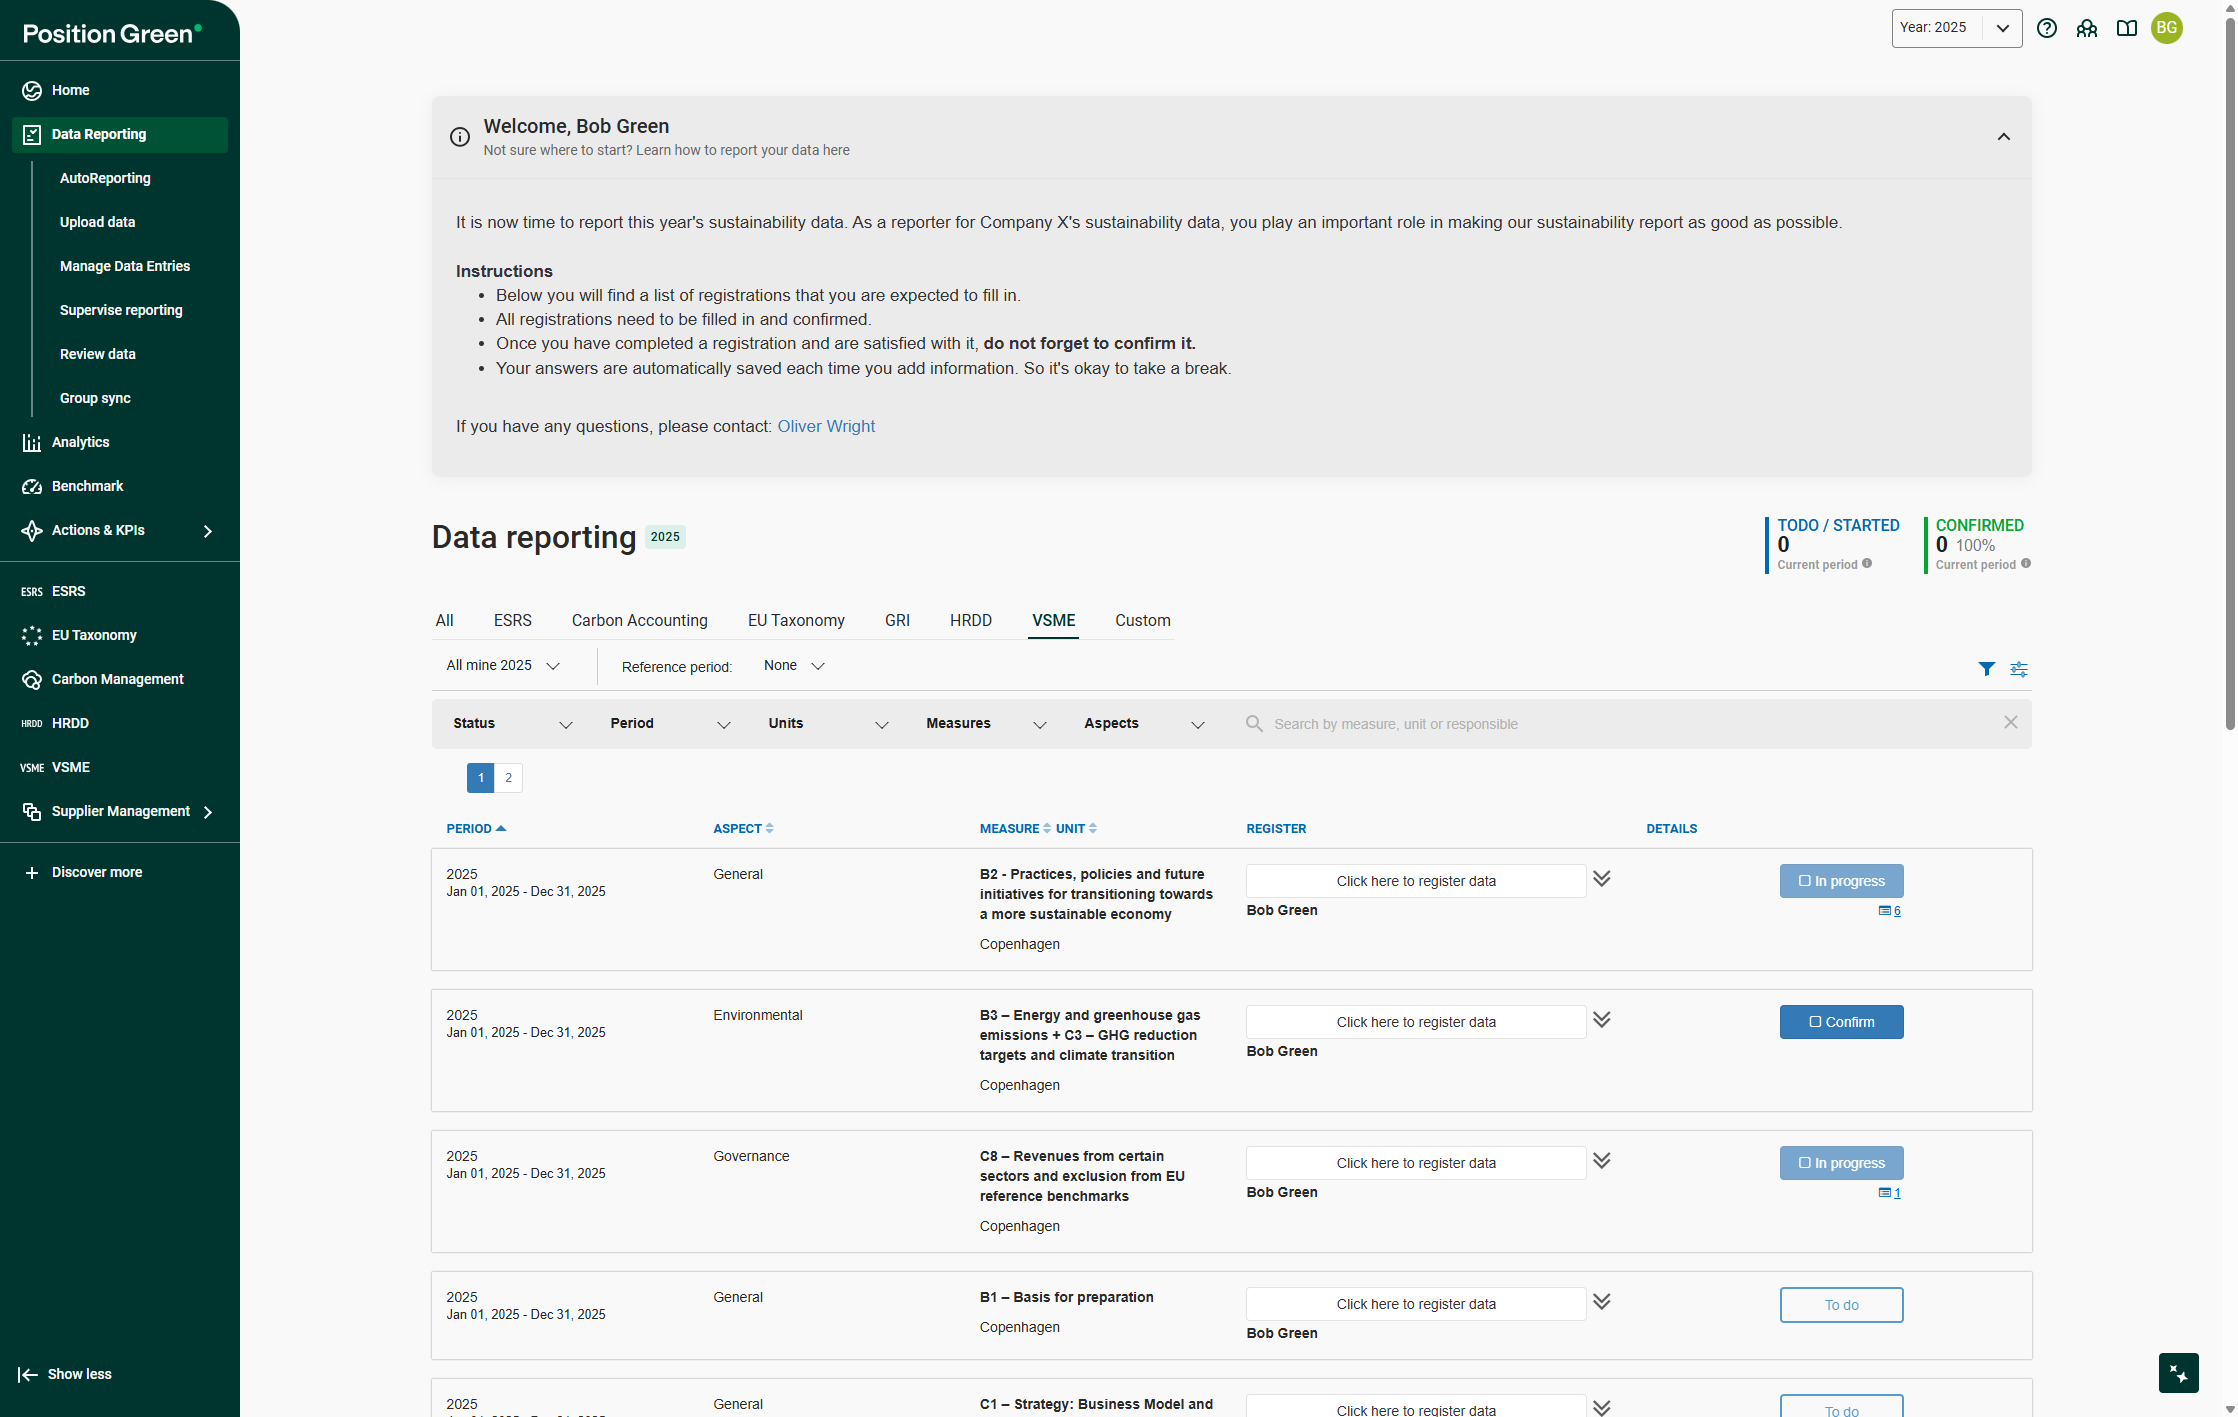Image resolution: width=2238 pixels, height=1417 pixels.
Task: Click the help question mark icon
Action: 2046,28
